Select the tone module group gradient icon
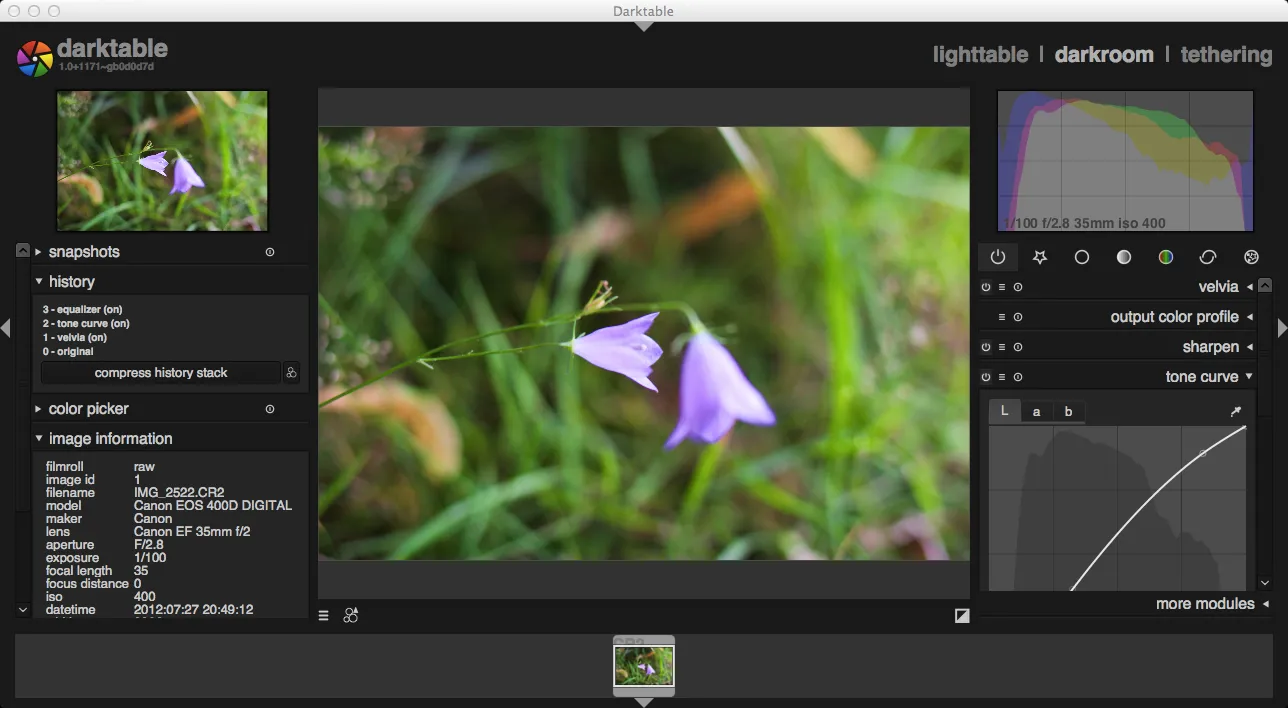1288x708 pixels. (x=1123, y=257)
